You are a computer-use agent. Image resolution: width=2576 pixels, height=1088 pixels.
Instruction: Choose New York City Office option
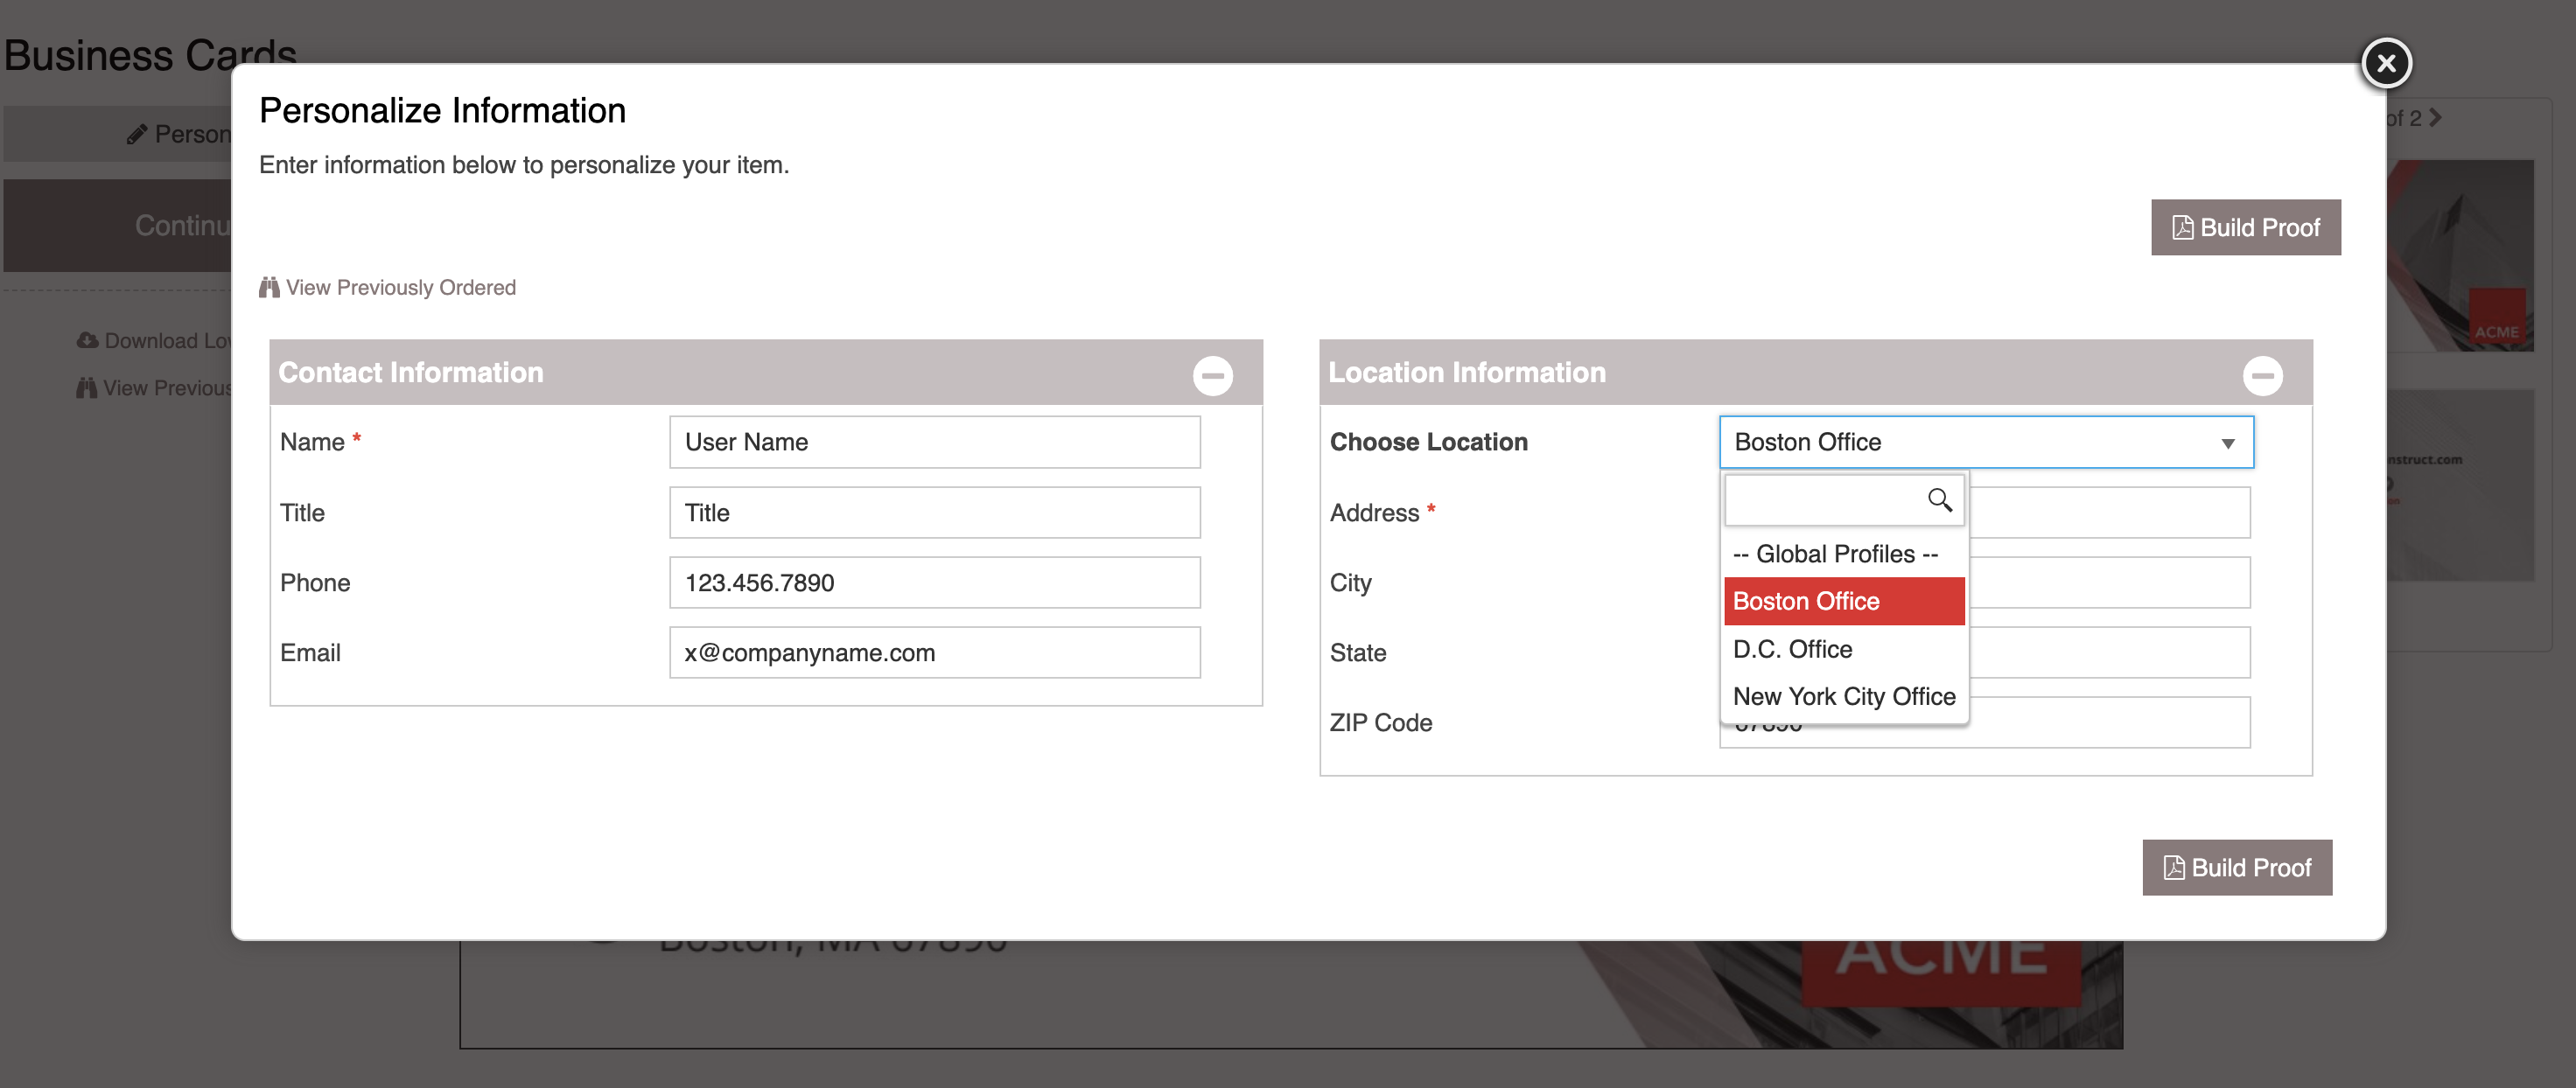1844,696
